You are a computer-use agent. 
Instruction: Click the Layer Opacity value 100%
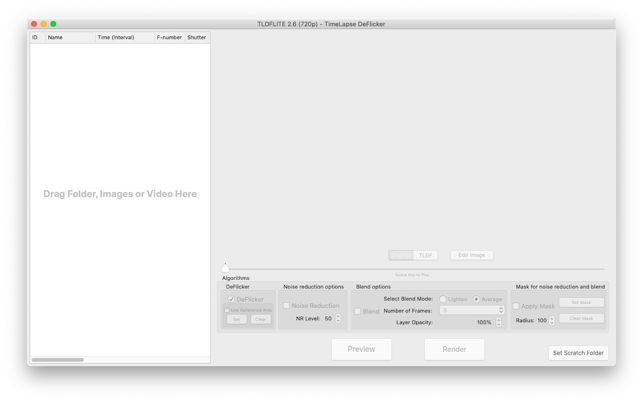[x=484, y=322]
